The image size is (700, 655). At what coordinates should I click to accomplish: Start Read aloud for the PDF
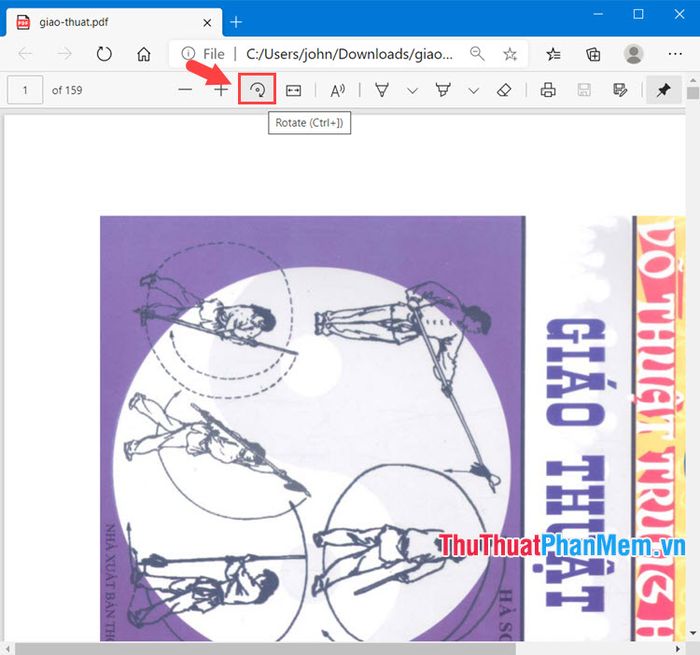pyautogui.click(x=338, y=90)
